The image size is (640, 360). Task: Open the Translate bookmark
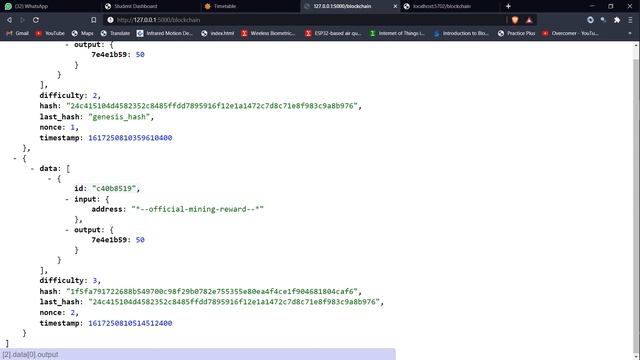coord(115,33)
